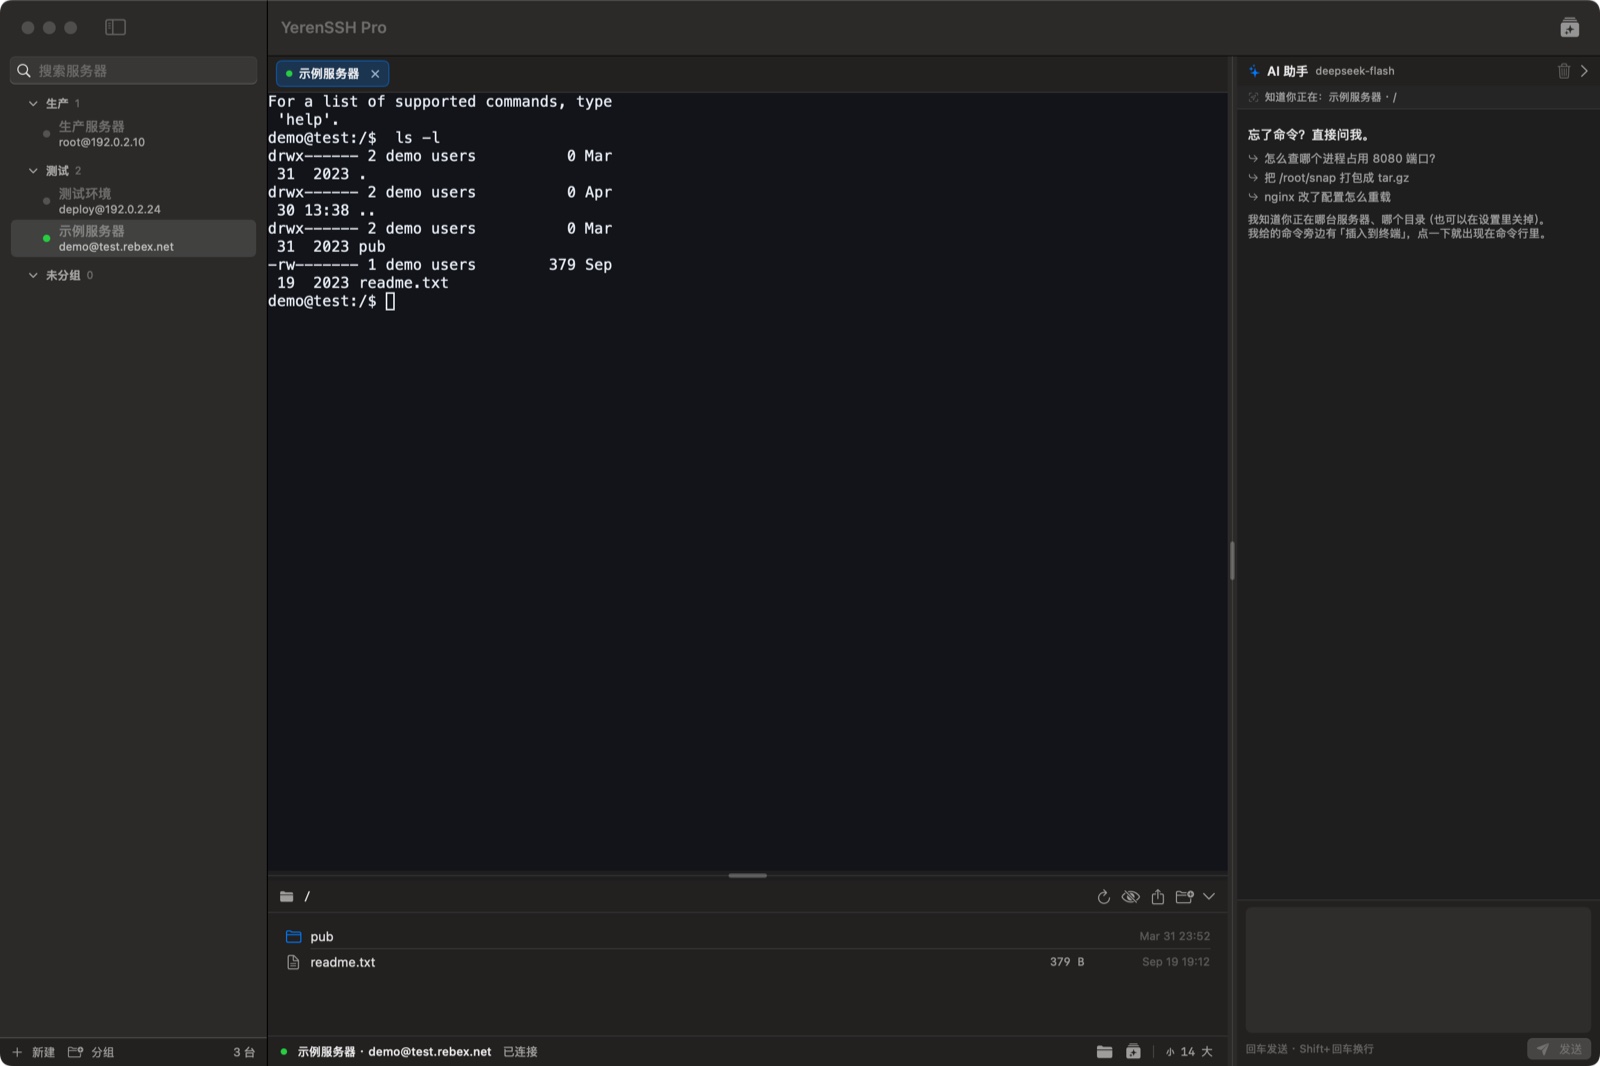Increase font size with 大
This screenshot has height=1066, width=1600.
pos(1206,1052)
